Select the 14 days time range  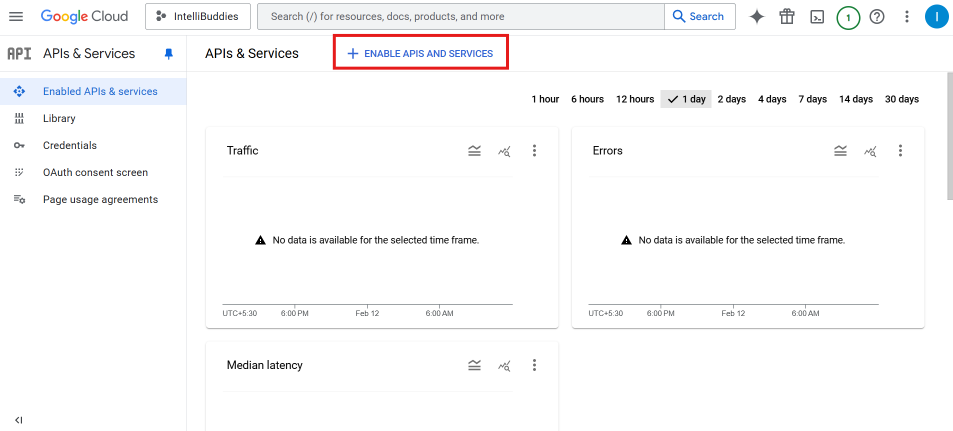click(856, 99)
